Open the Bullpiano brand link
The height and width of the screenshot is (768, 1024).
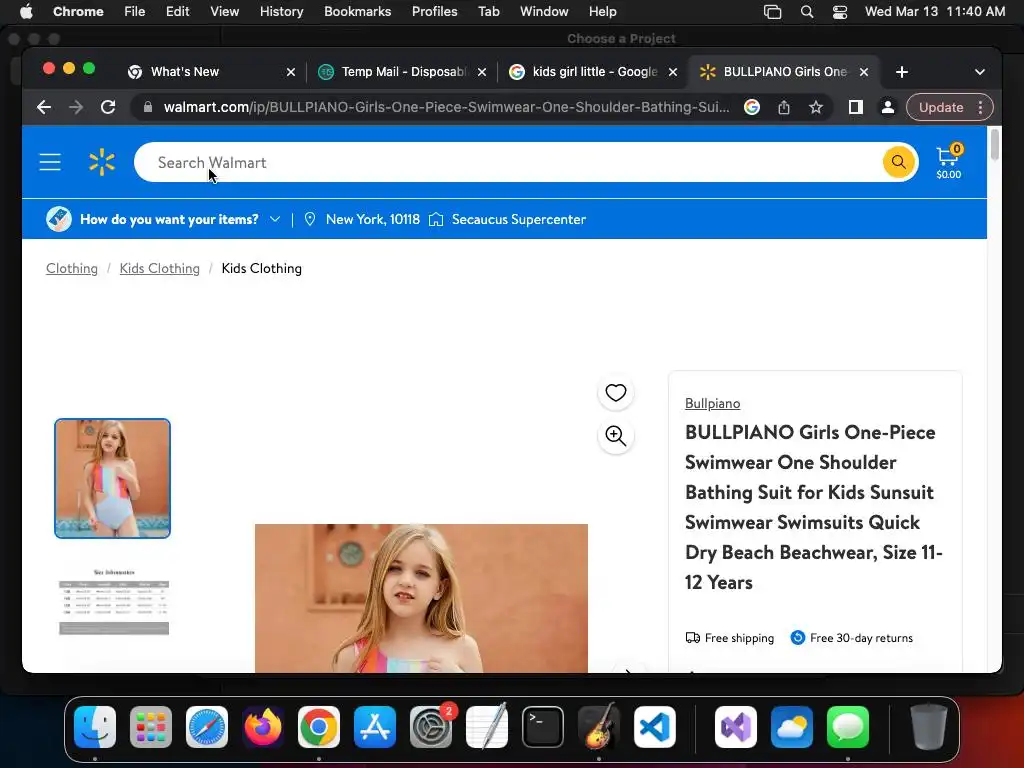pyautogui.click(x=712, y=404)
